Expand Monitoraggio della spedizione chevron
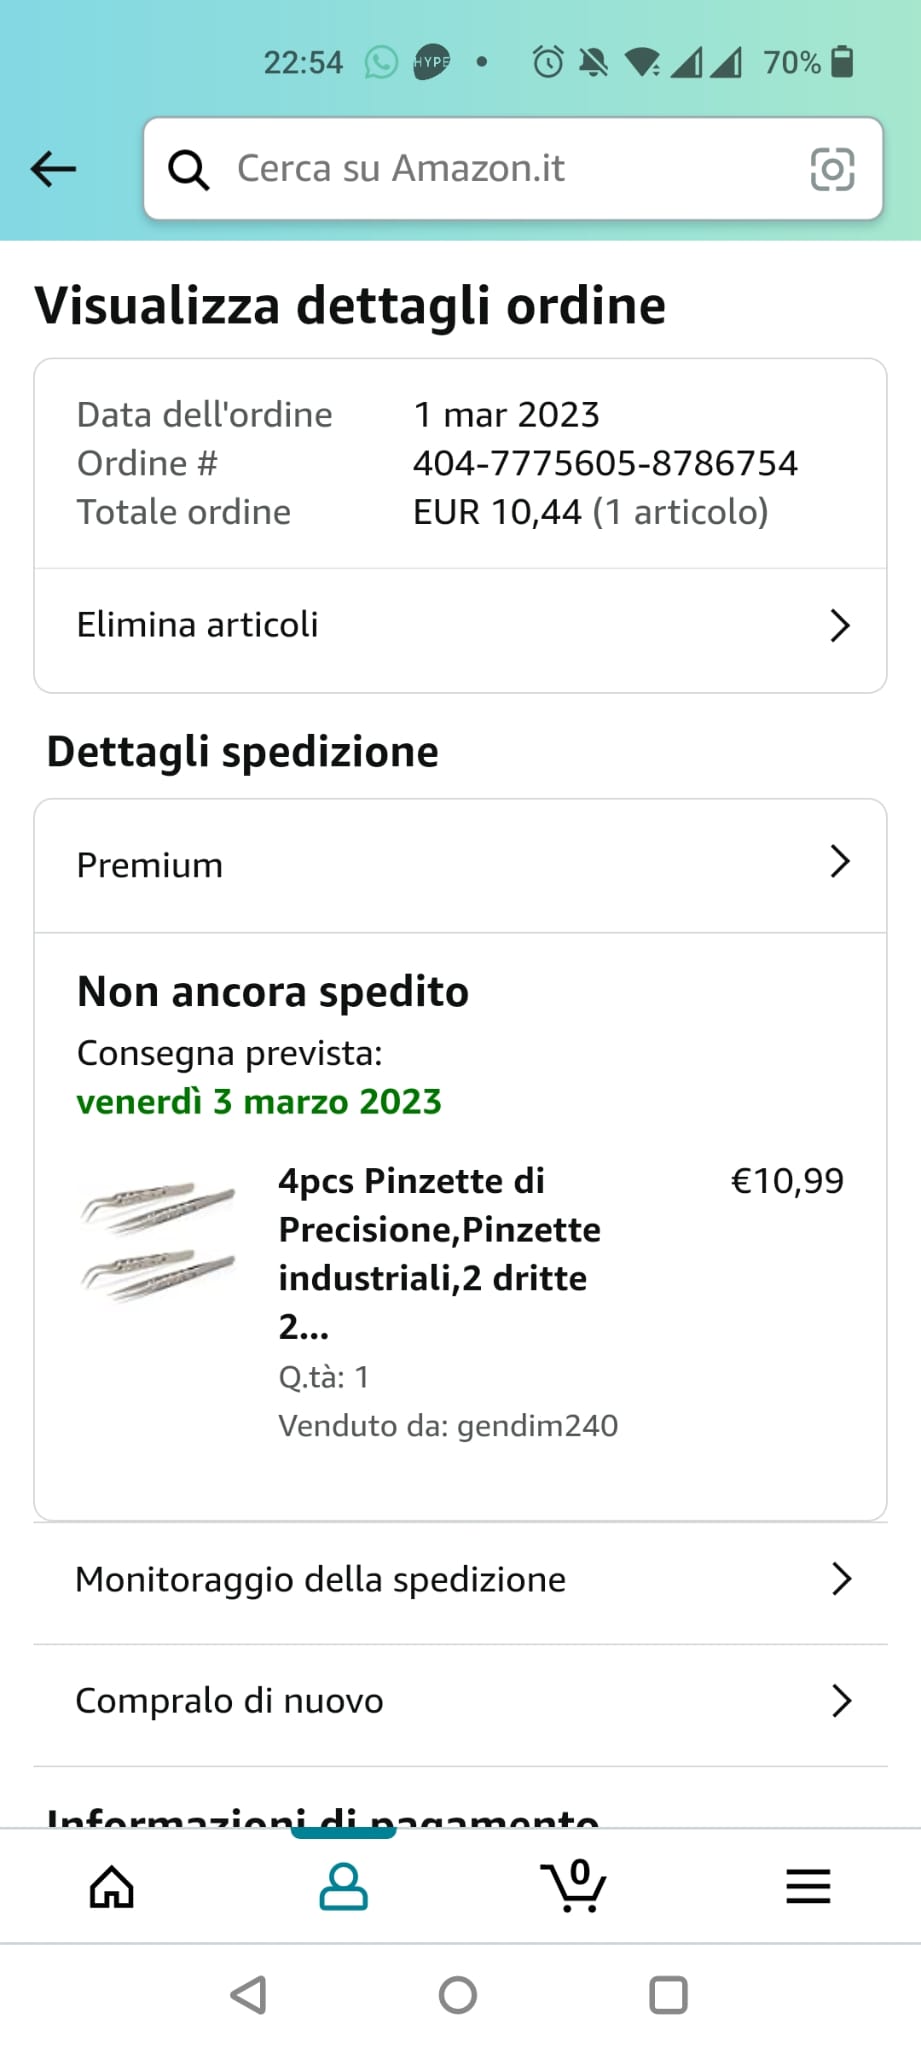Image resolution: width=921 pixels, height=2048 pixels. point(841,1580)
